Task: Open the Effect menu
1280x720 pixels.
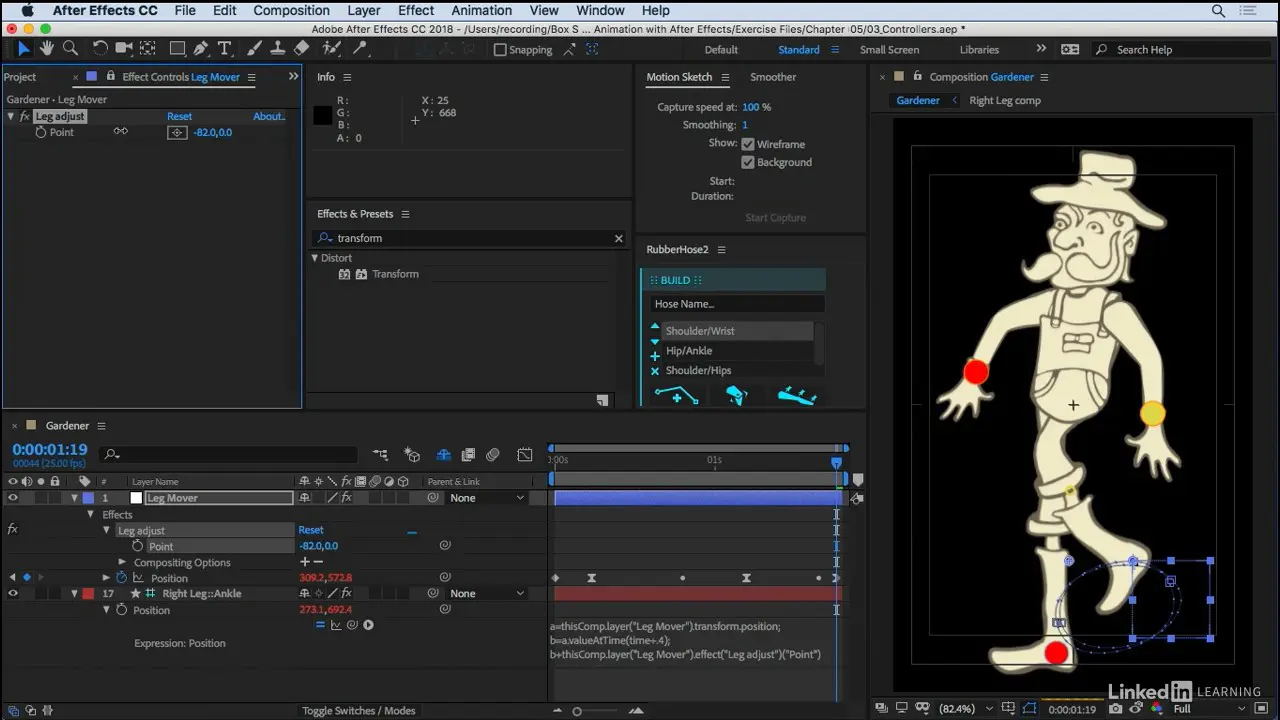Action: click(416, 10)
